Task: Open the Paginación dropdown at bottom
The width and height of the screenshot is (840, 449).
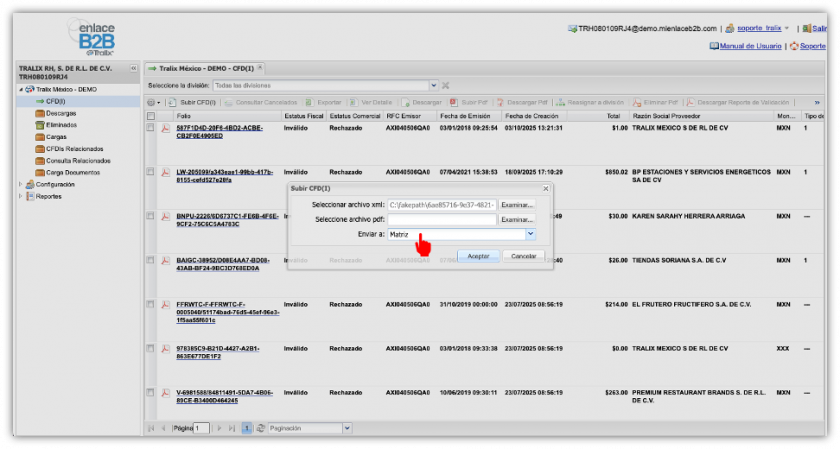Action: (x=347, y=428)
